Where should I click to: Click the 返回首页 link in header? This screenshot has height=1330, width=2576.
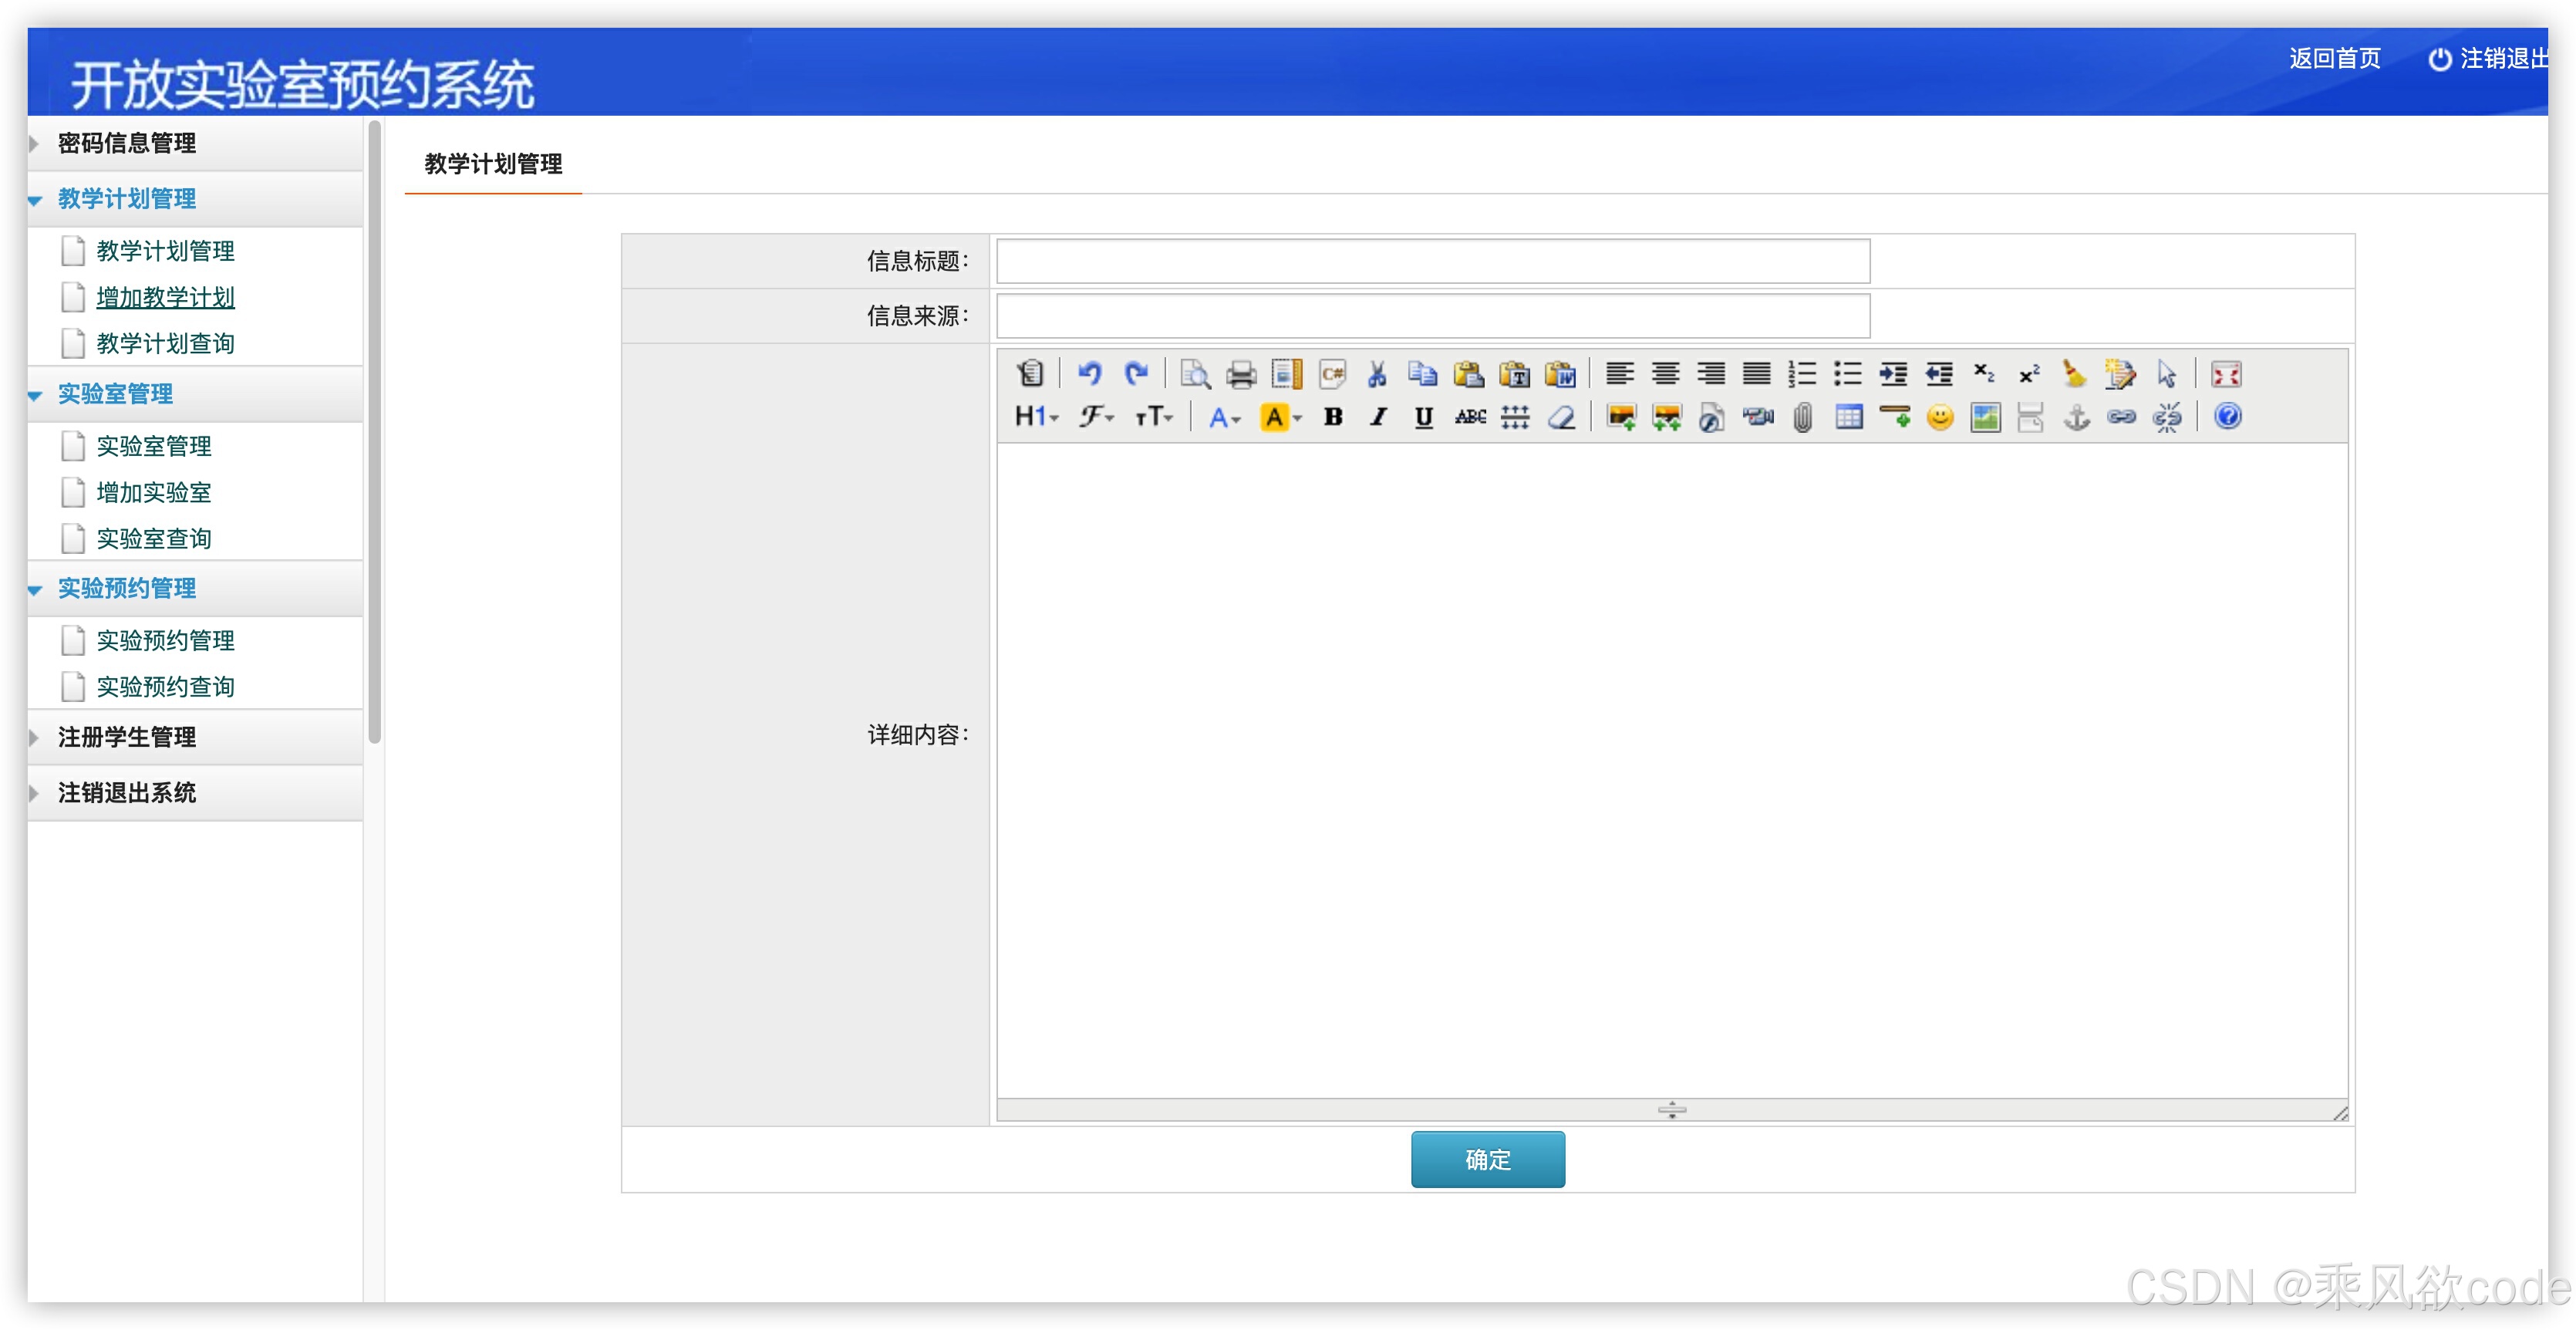point(2335,58)
